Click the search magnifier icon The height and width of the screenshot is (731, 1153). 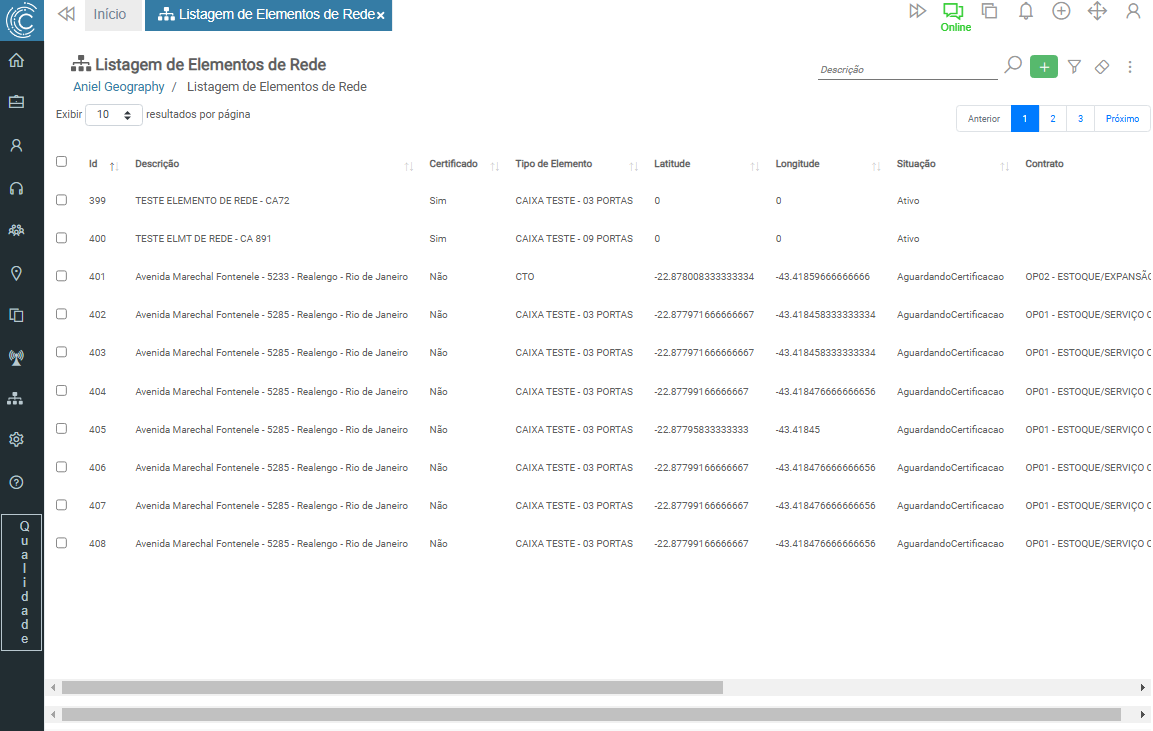click(1013, 65)
